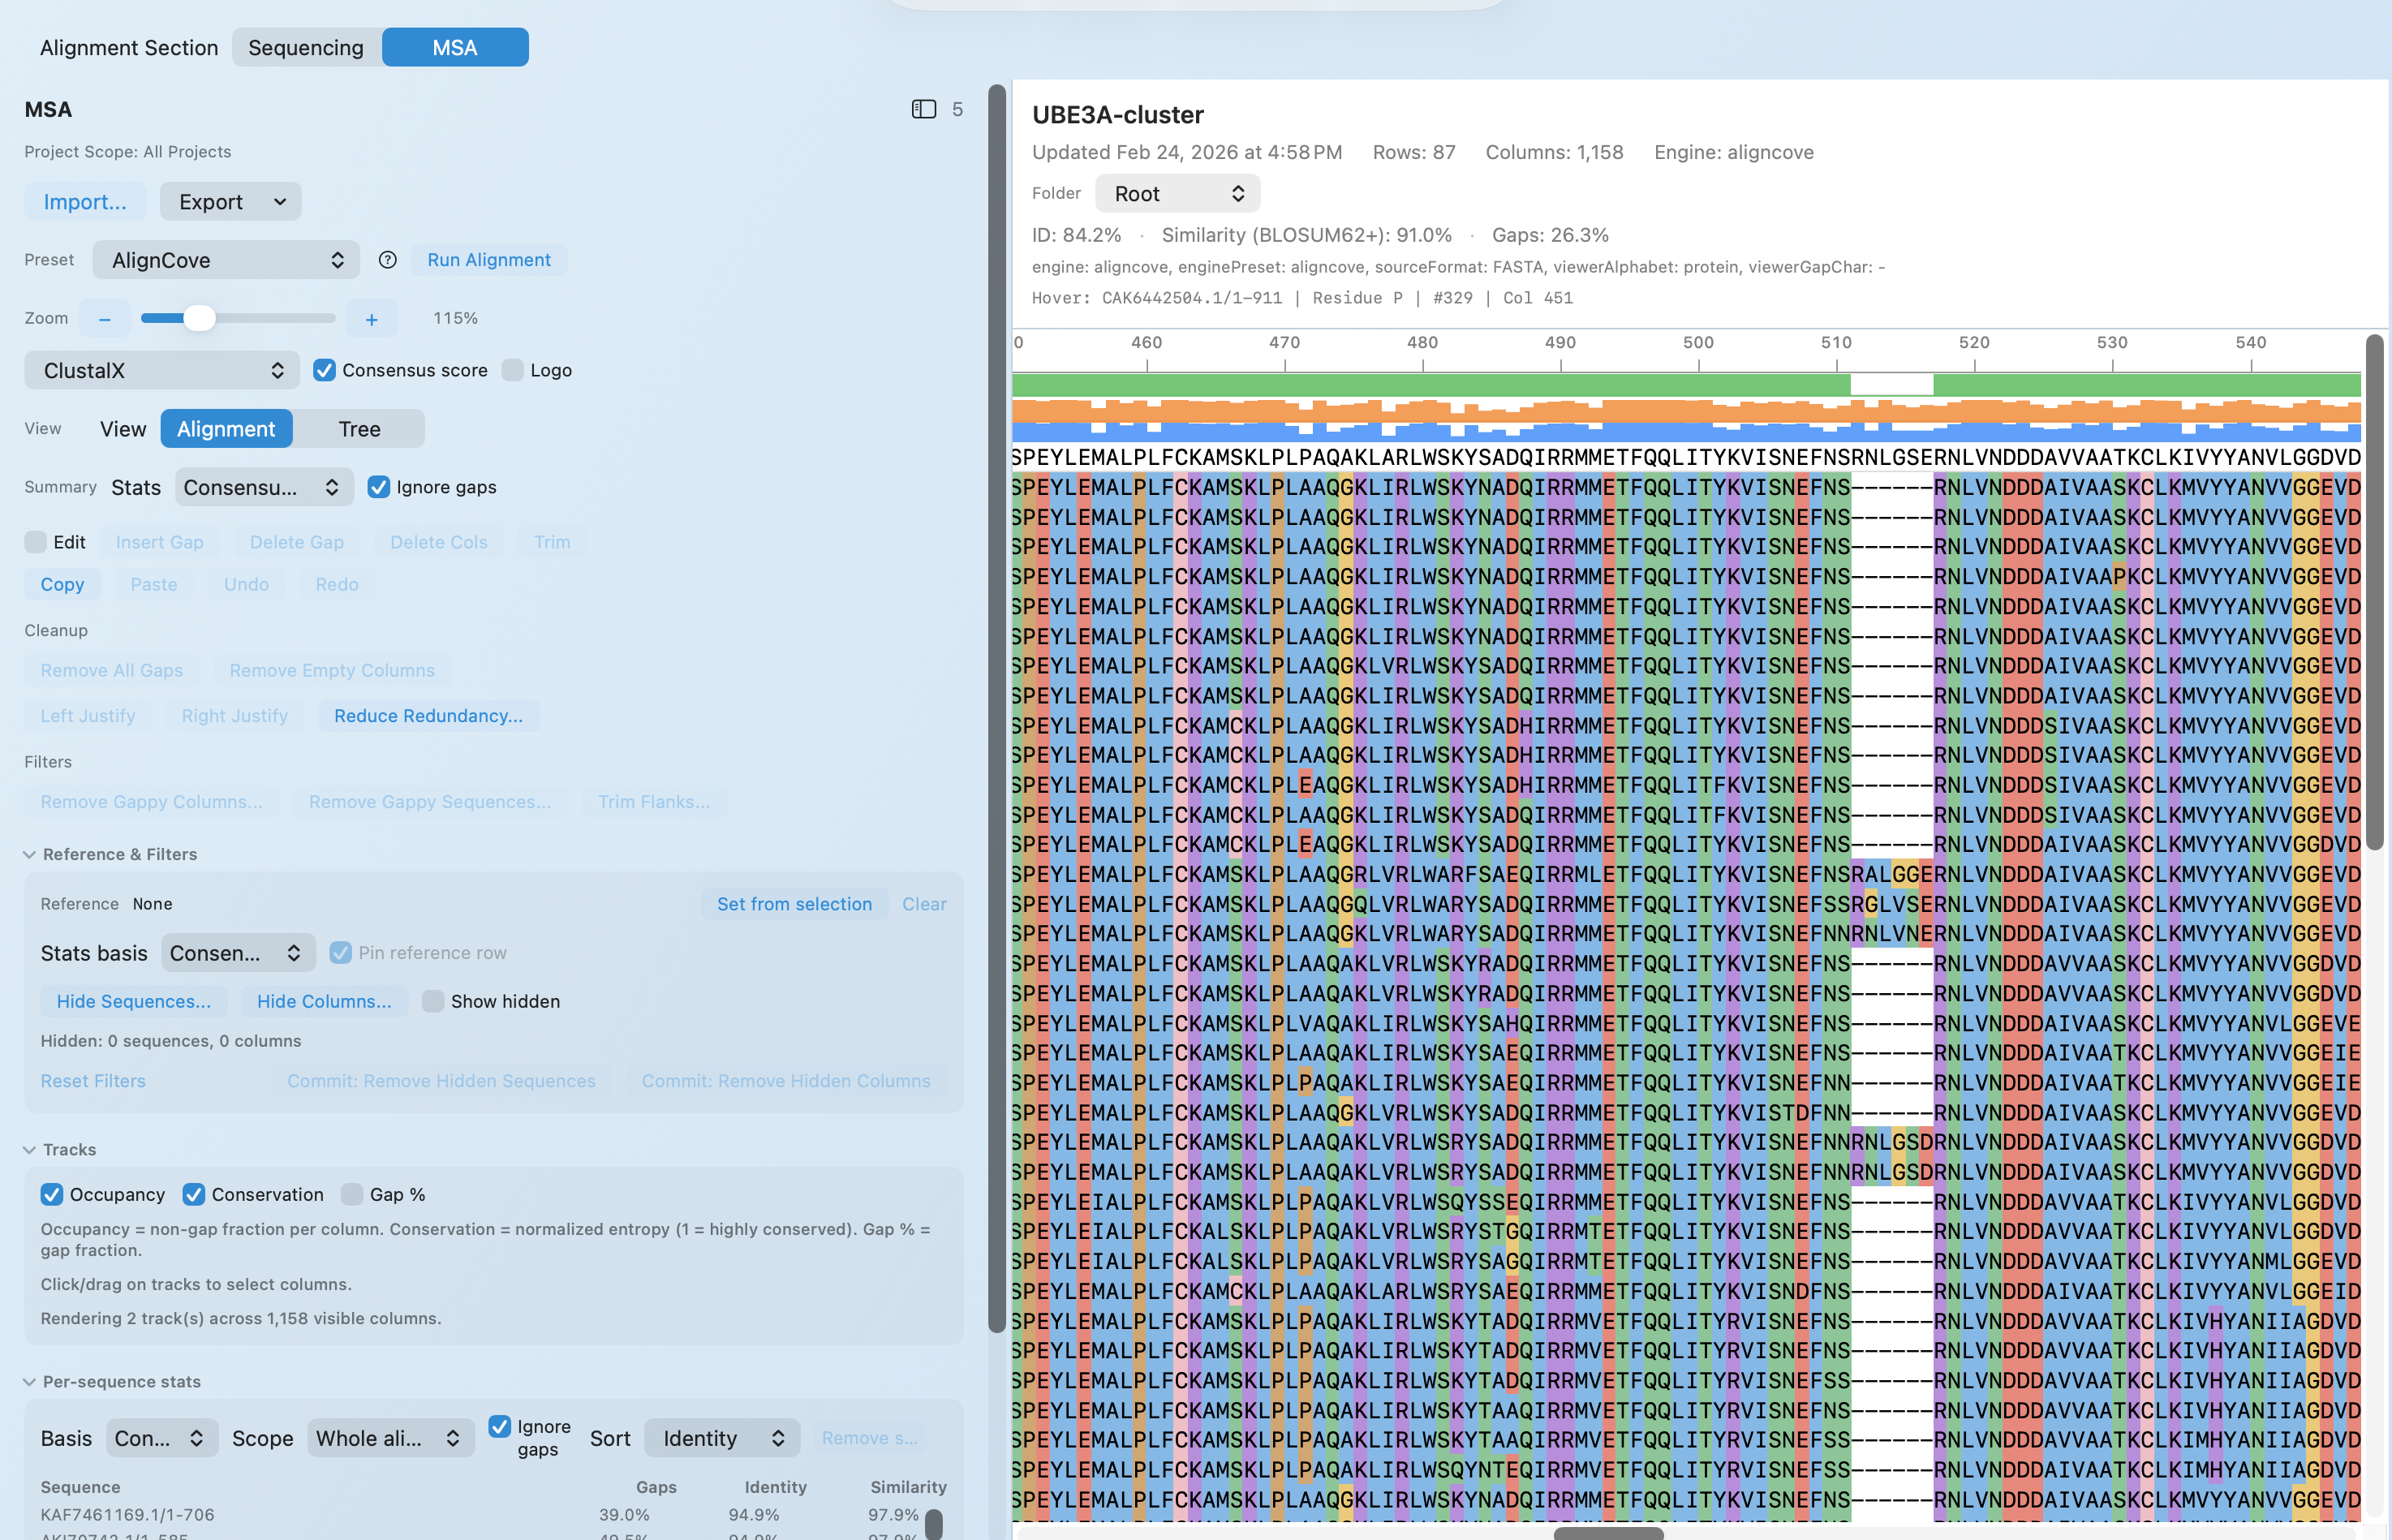Open the Preset AlignCove dropdown
The height and width of the screenshot is (1540, 2392).
pyautogui.click(x=226, y=260)
